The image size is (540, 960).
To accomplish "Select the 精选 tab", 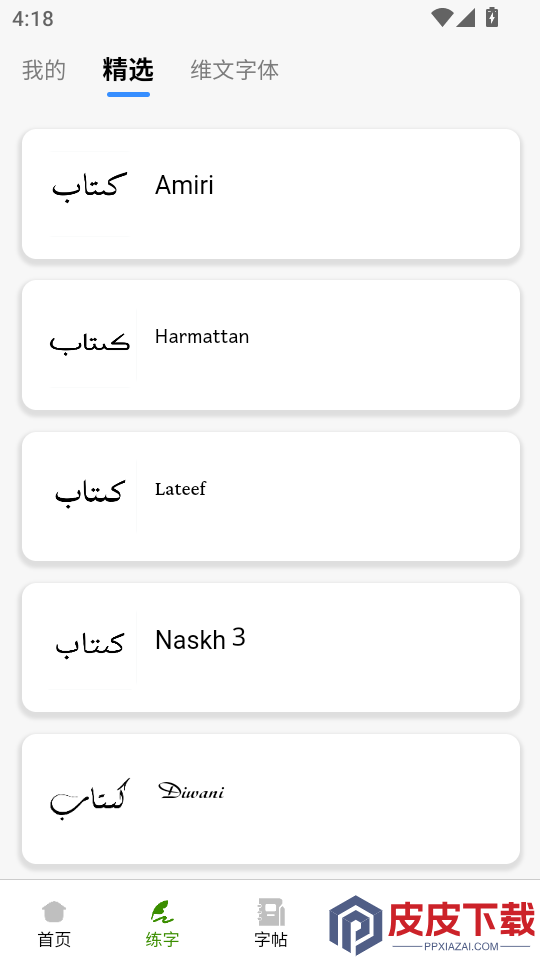I will (128, 70).
